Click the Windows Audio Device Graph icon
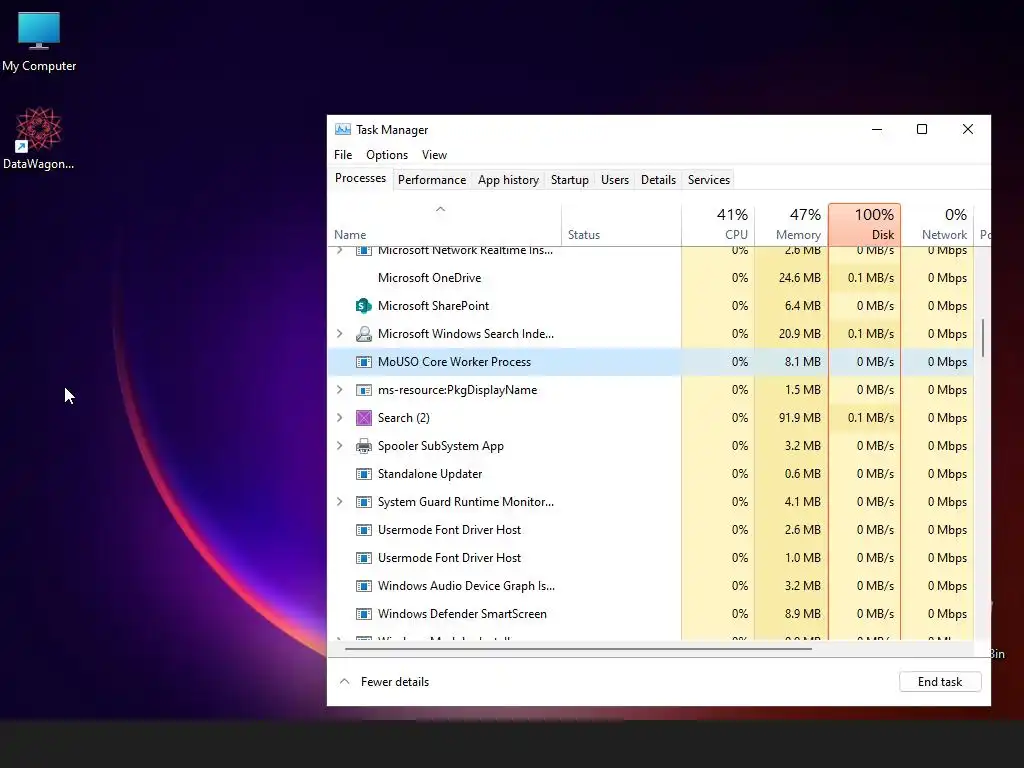 click(363, 586)
